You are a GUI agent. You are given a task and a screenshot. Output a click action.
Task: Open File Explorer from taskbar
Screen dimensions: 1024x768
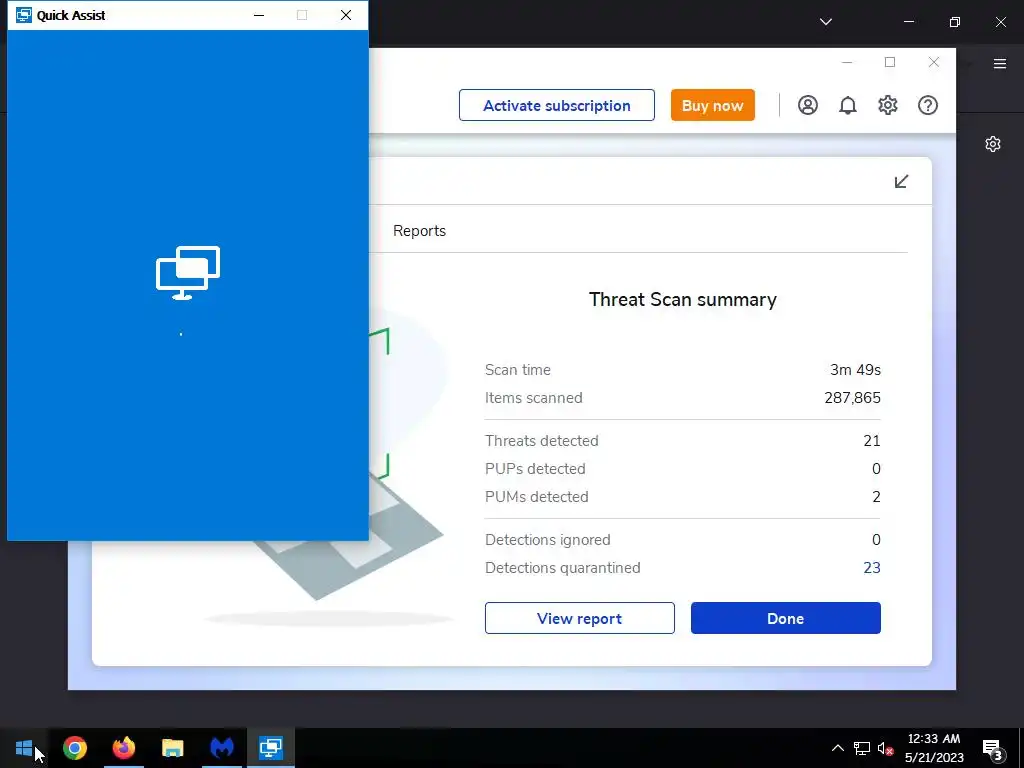(x=172, y=748)
